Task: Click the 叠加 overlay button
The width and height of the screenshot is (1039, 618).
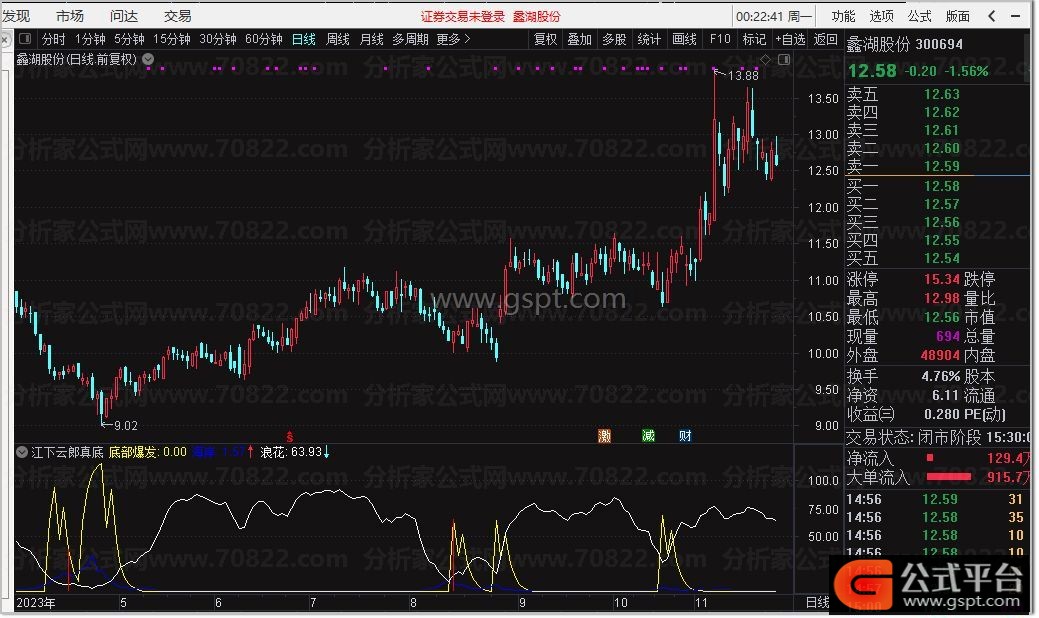Action: [x=580, y=39]
